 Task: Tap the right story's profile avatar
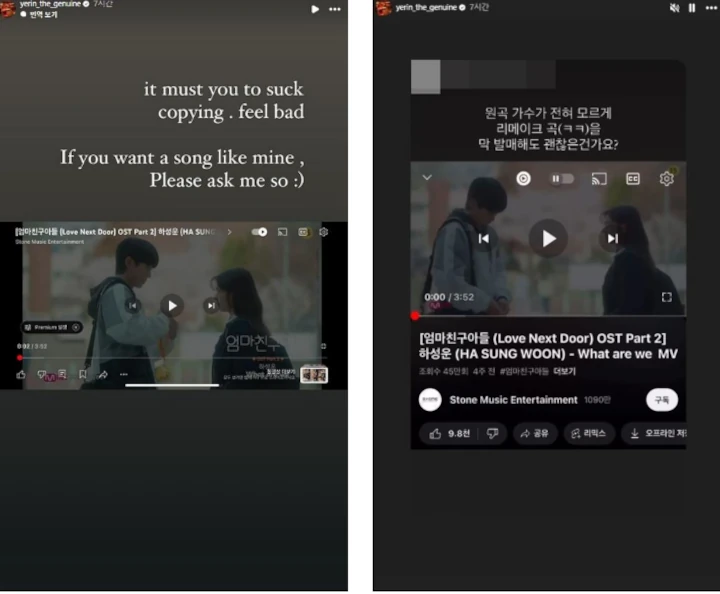[x=384, y=8]
